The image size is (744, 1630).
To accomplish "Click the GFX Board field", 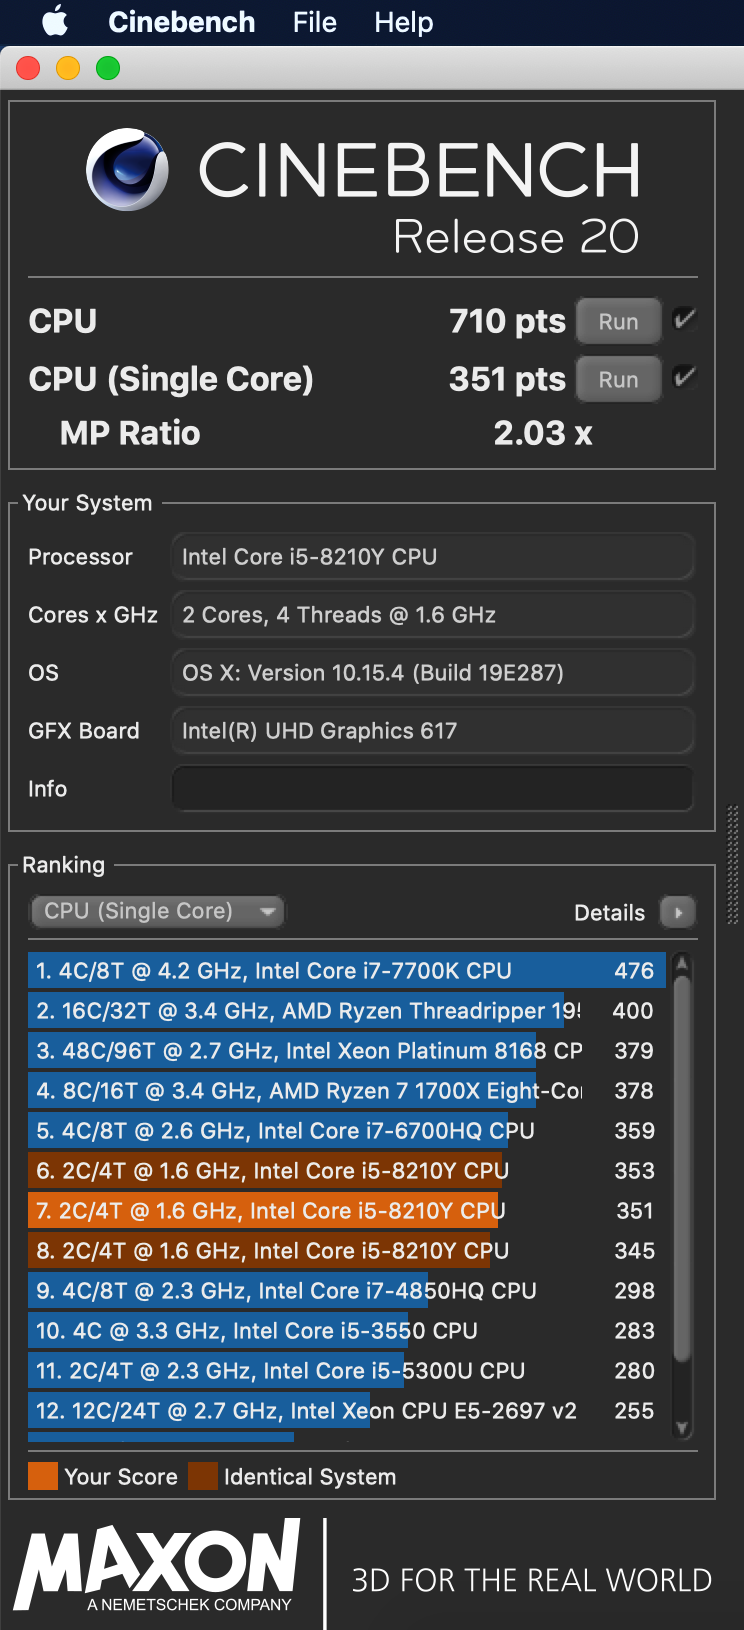I will tap(433, 731).
